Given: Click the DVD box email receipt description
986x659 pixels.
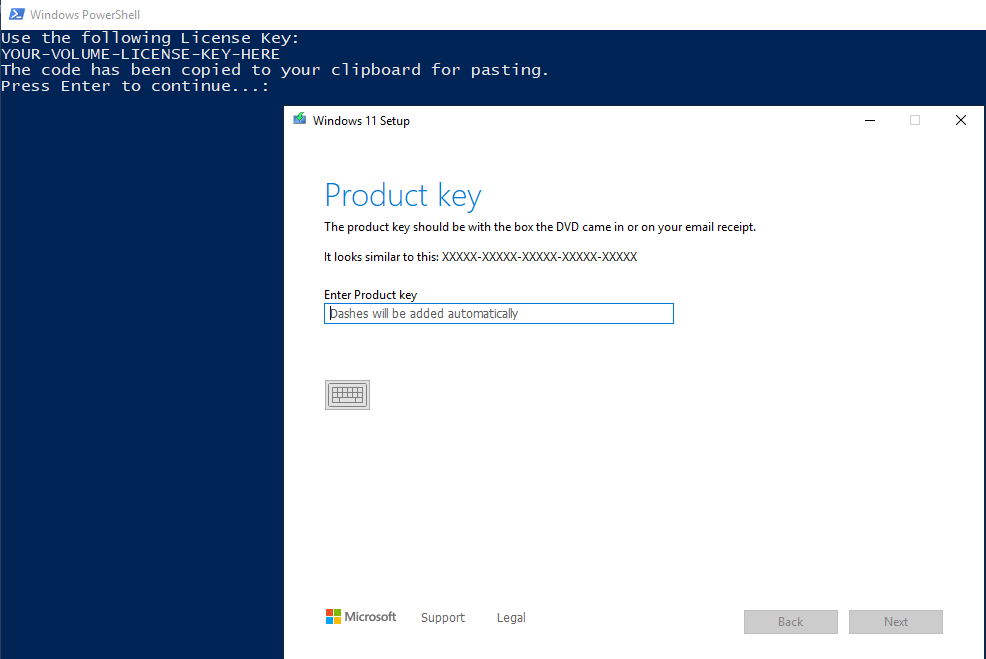Looking at the screenshot, I should (x=540, y=227).
